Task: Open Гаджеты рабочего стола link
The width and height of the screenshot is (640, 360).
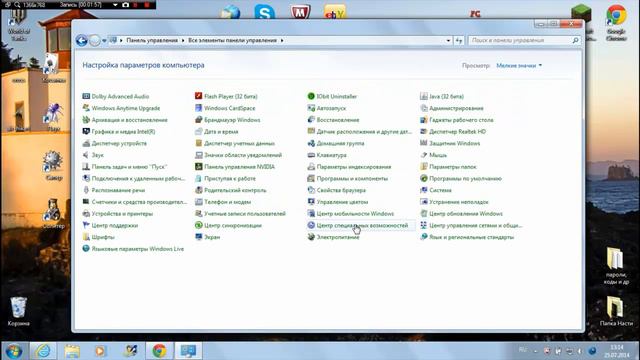Action: point(461,120)
